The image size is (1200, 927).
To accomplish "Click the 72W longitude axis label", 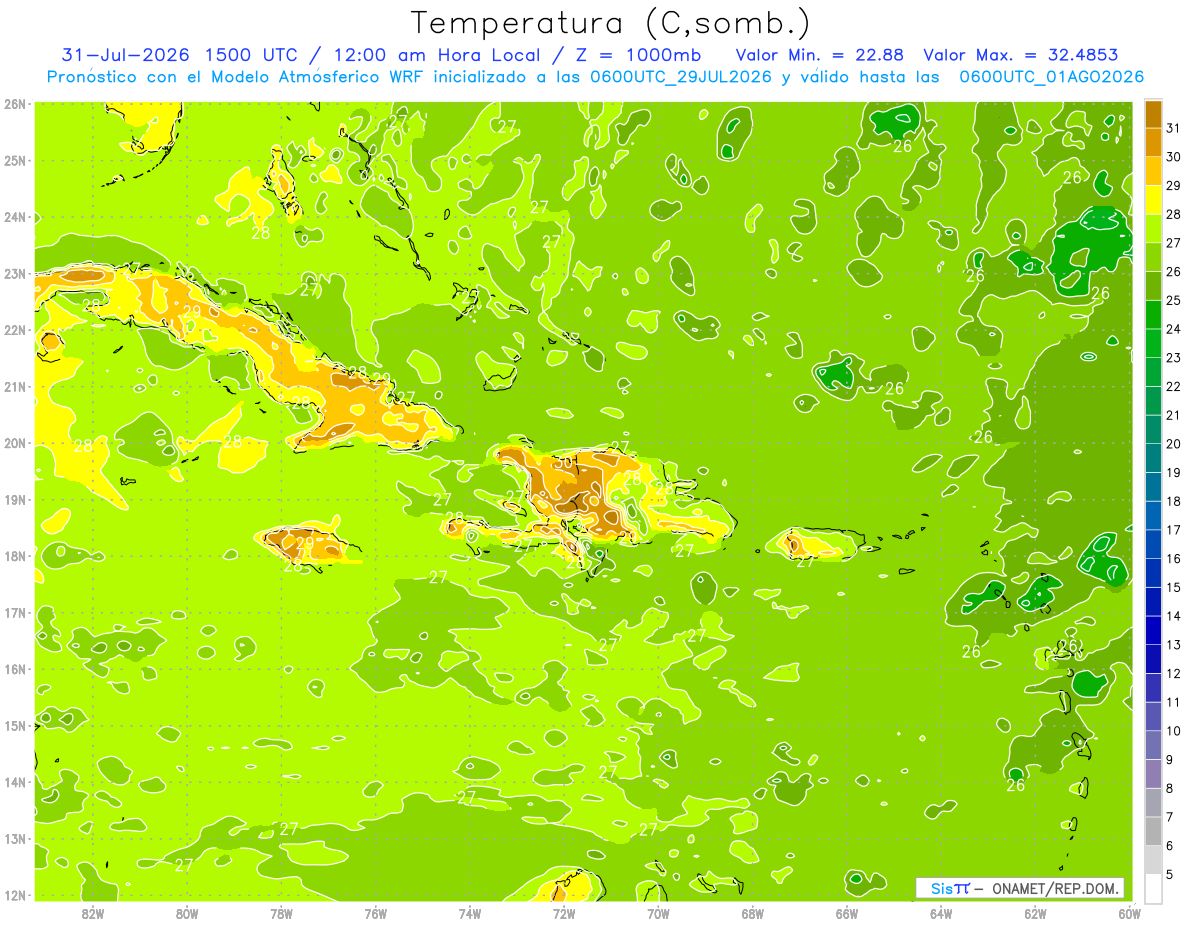I will 564,913.
